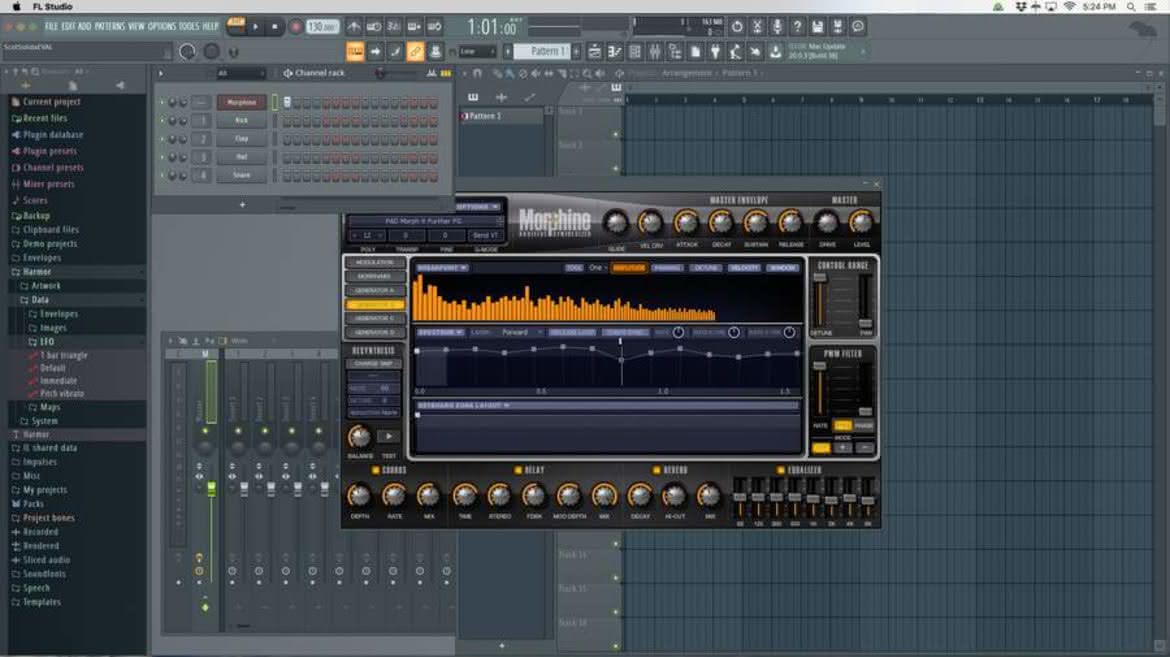Screen dimensions: 1170x657
Task: Open the FILE menu
Action: click(51, 27)
